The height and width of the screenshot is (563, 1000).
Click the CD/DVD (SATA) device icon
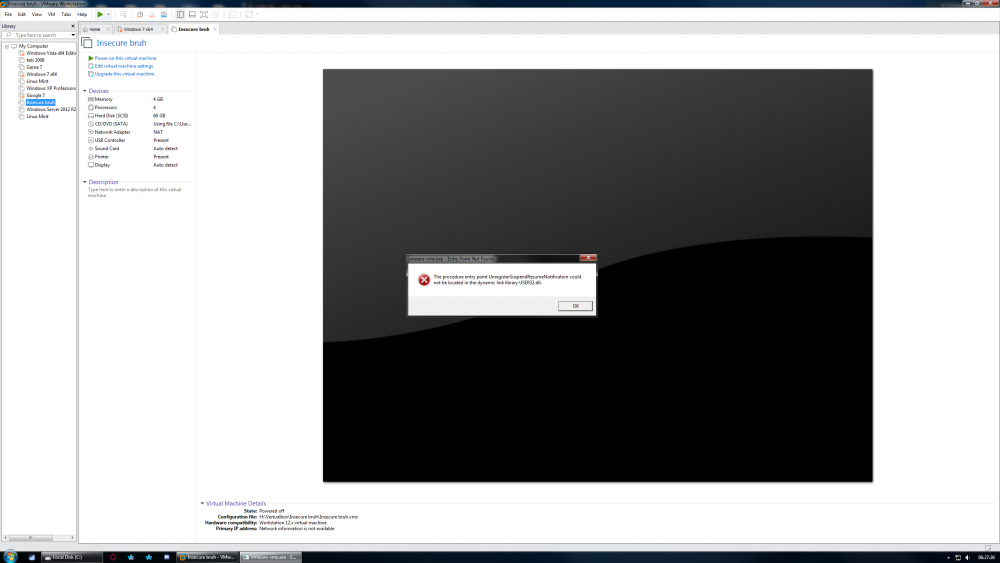click(x=91, y=124)
